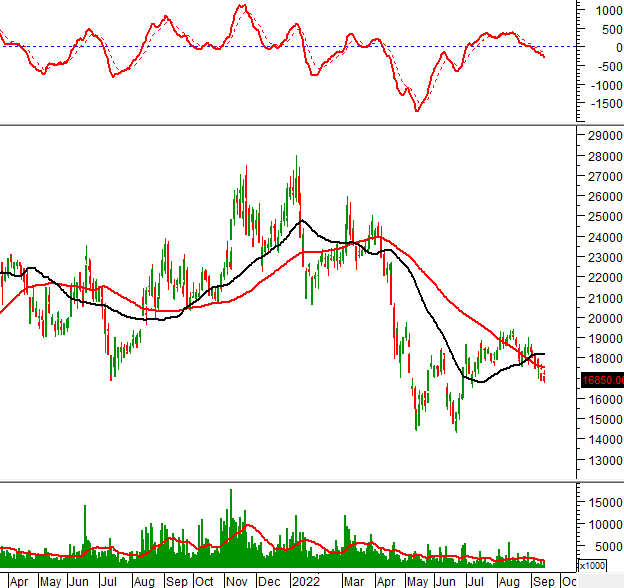The height and width of the screenshot is (588, 624).
Task: Select the 2022 marker on time axis
Action: [303, 580]
